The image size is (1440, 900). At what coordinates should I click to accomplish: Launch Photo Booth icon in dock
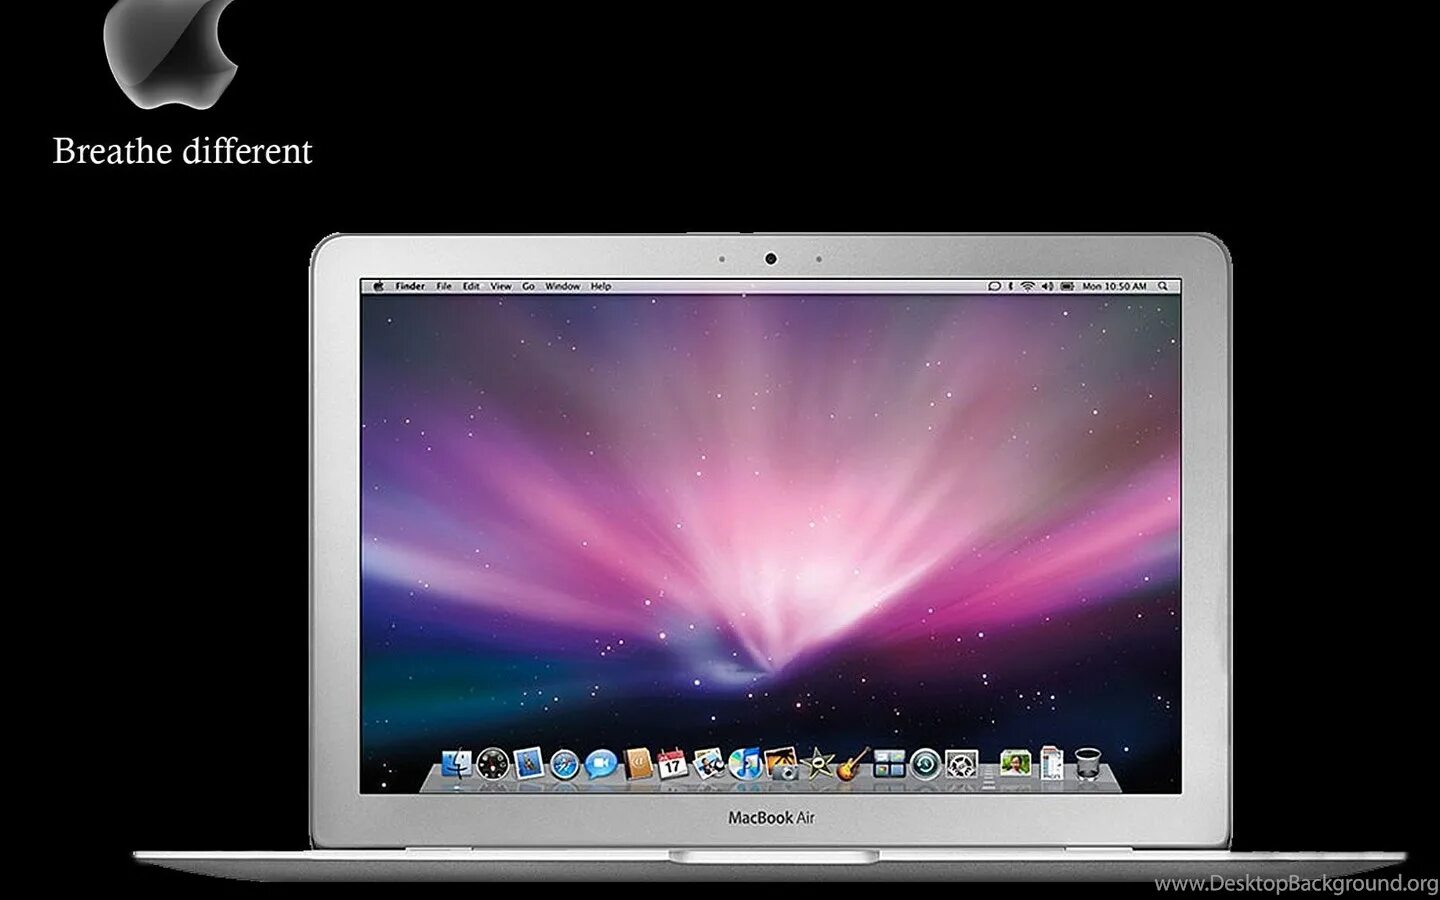pyautogui.click(x=709, y=765)
